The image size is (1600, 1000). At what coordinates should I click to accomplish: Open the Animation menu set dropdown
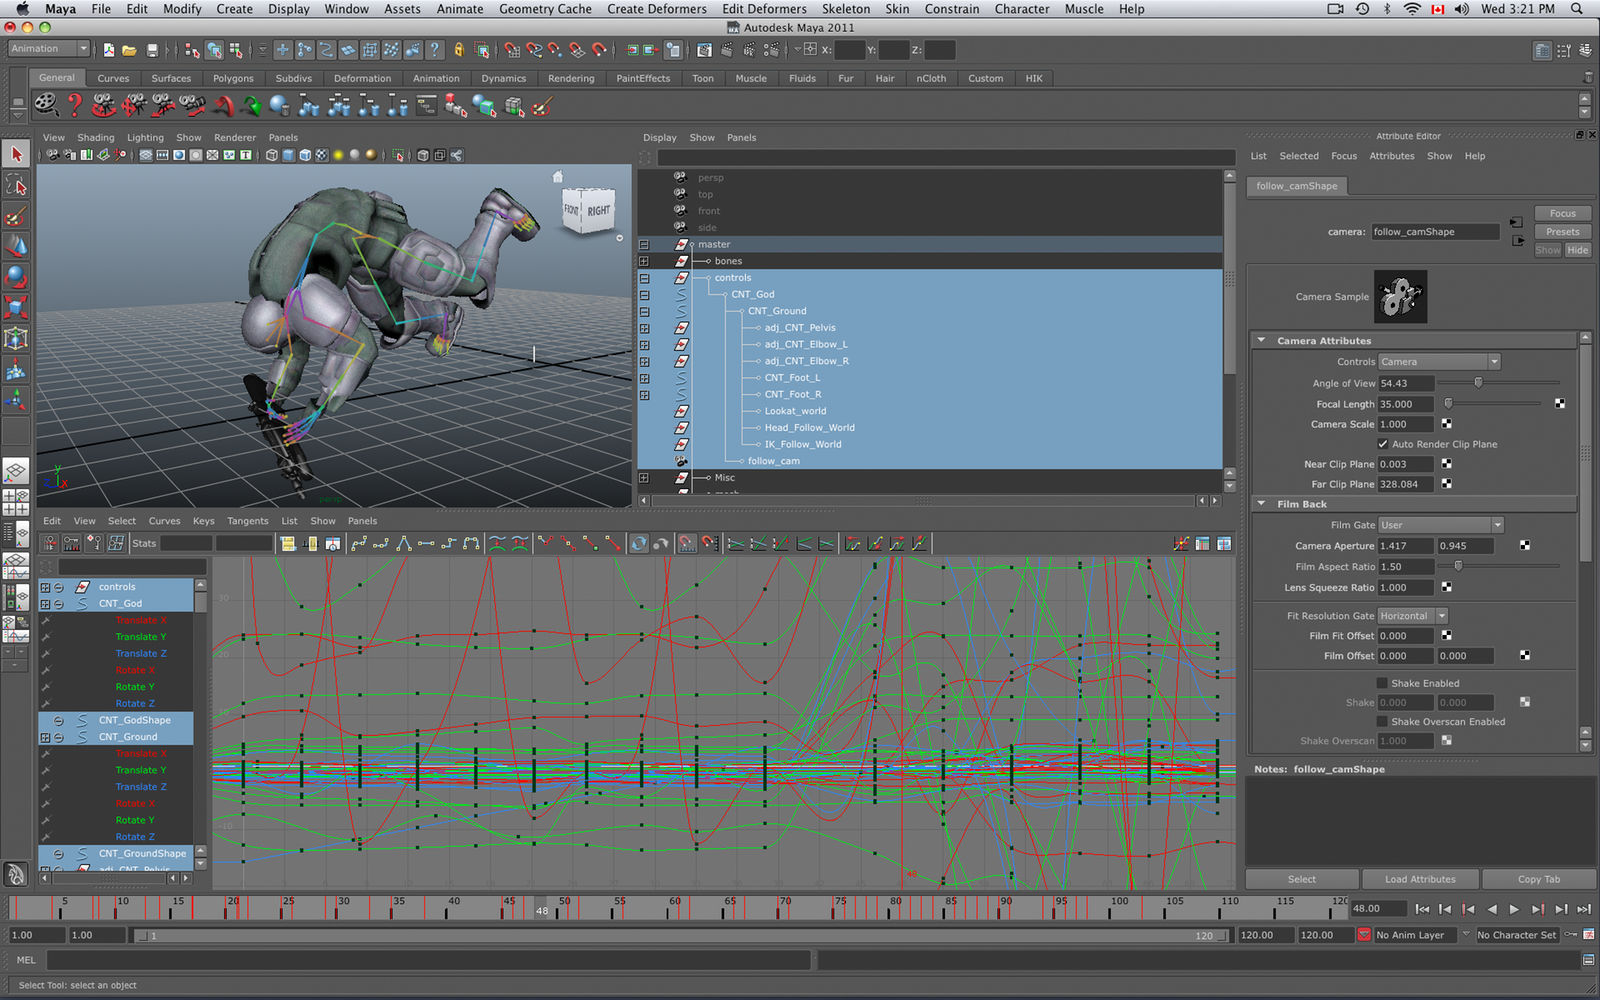pos(48,49)
